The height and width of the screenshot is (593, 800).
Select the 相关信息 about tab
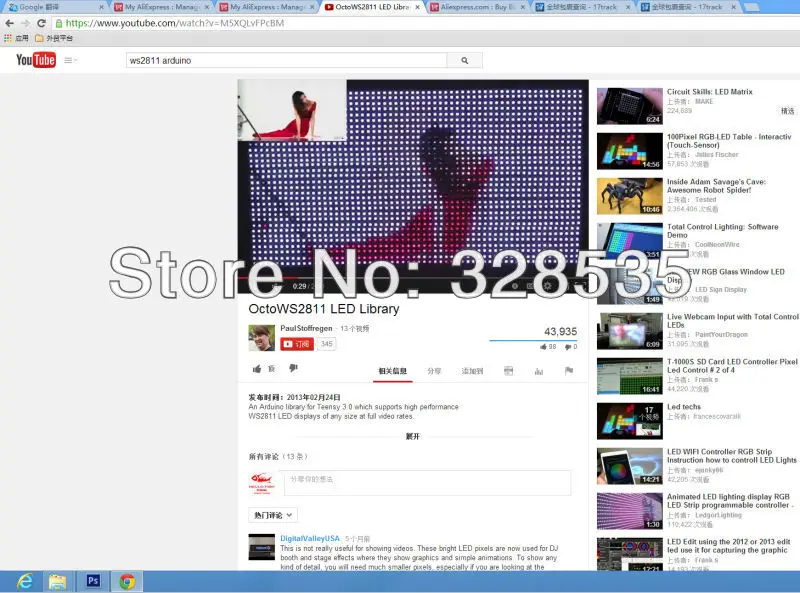coord(392,371)
